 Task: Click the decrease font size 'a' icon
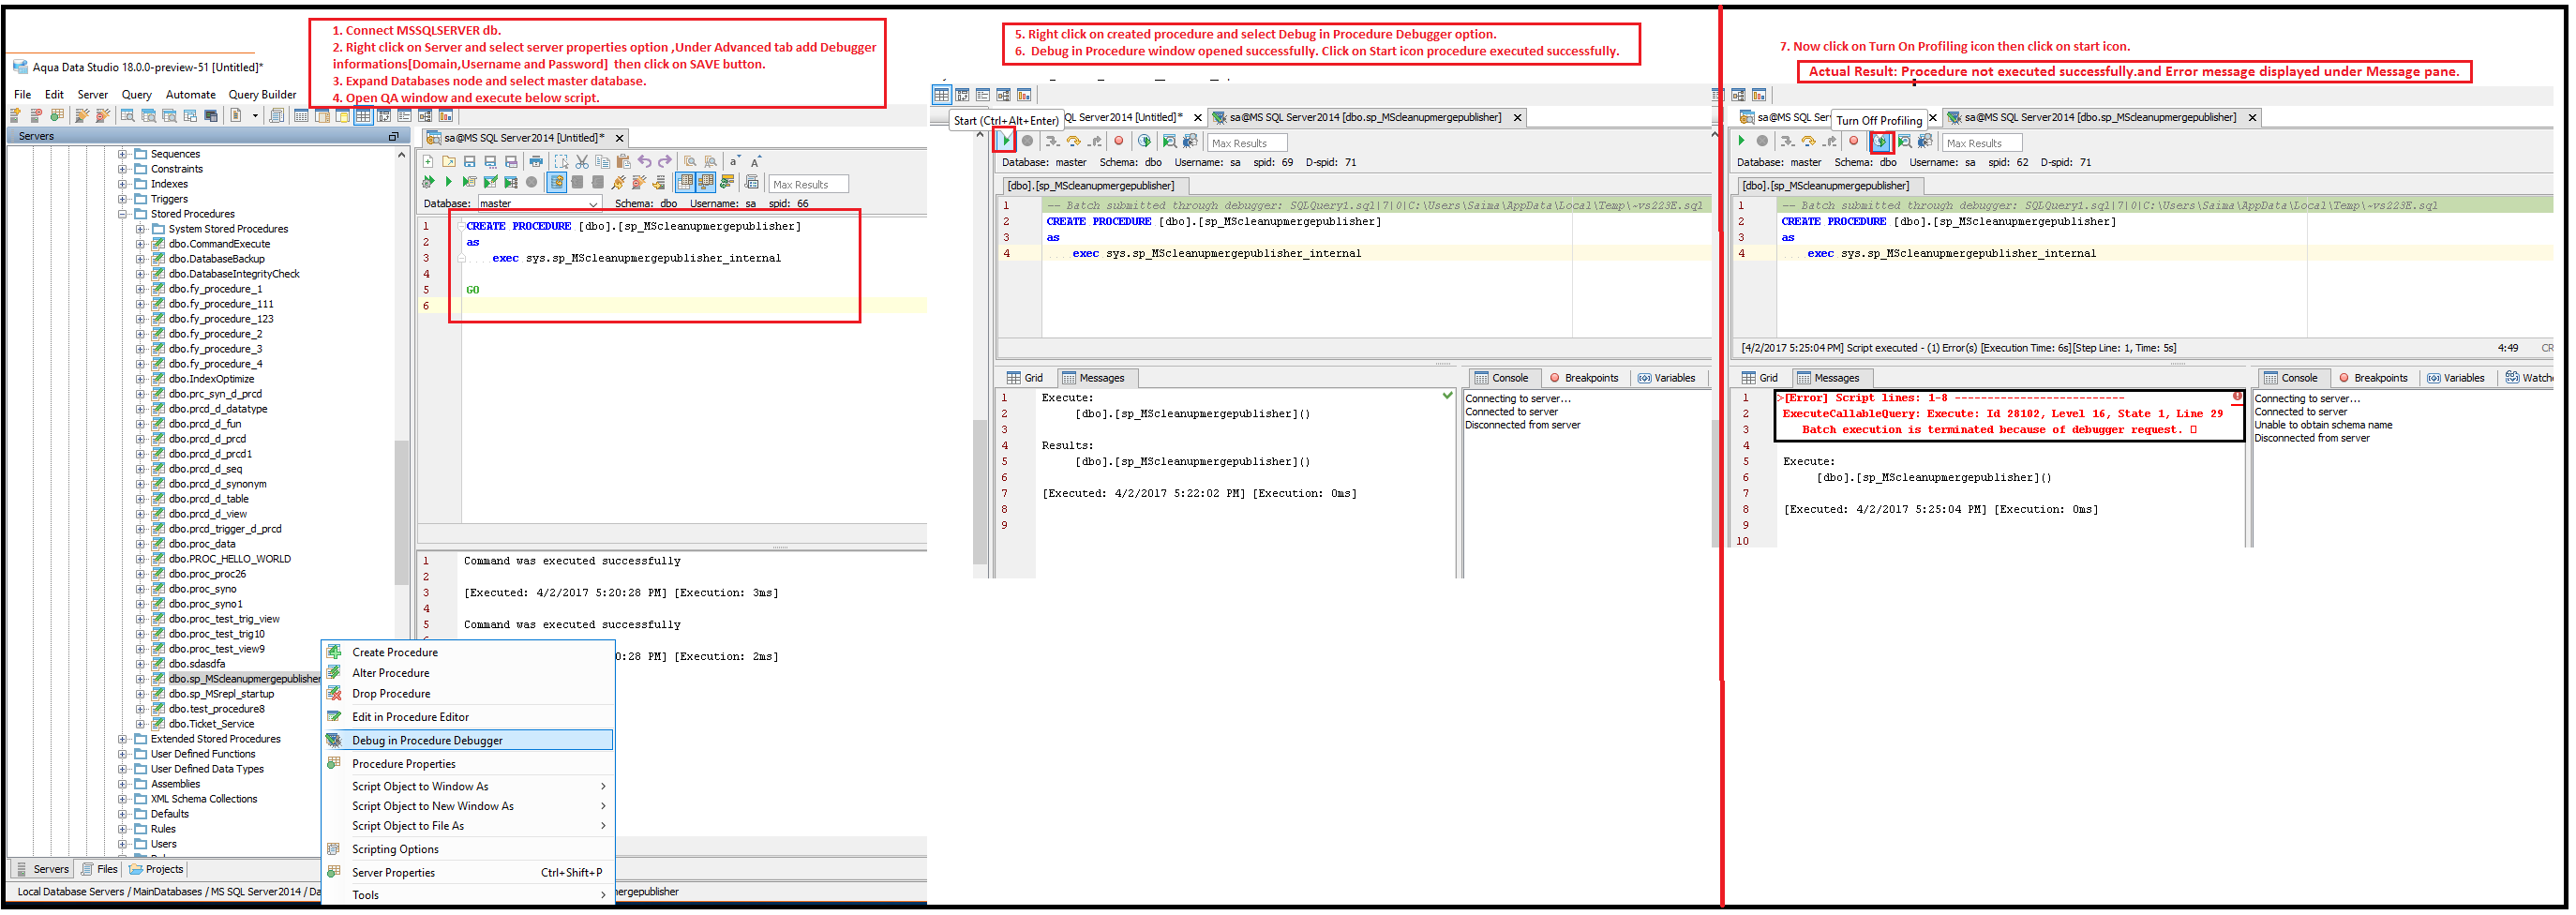pyautogui.click(x=736, y=161)
